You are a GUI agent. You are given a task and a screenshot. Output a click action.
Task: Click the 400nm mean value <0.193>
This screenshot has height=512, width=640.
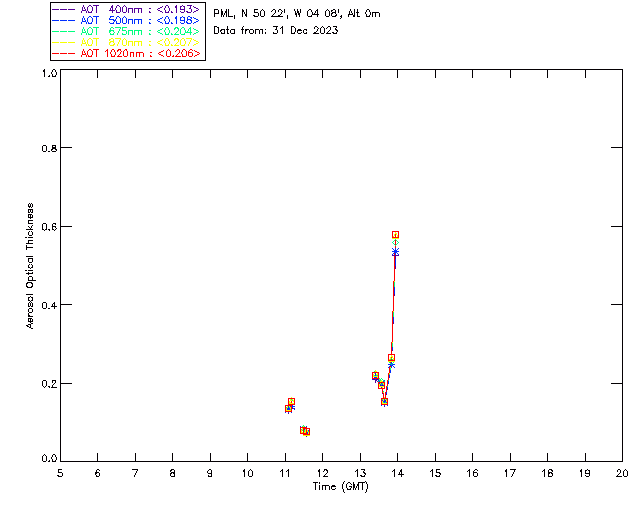coord(178,9)
